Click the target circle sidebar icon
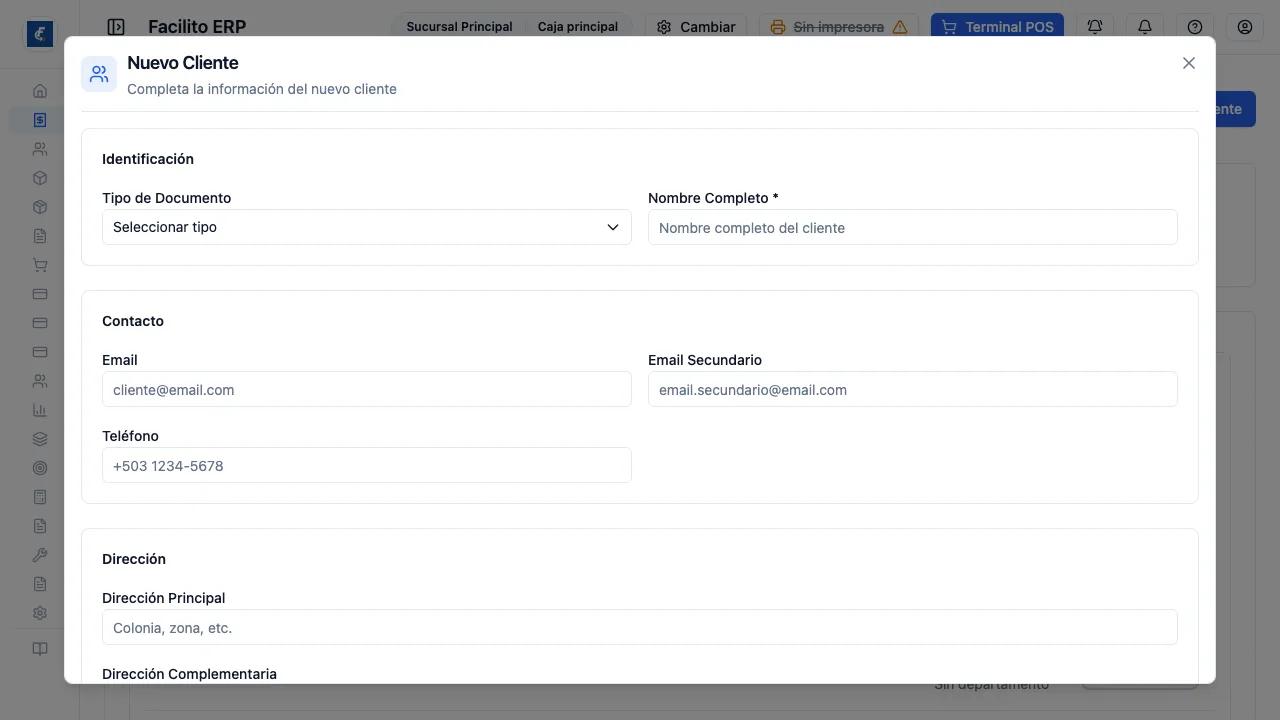The height and width of the screenshot is (720, 1280). point(40,468)
